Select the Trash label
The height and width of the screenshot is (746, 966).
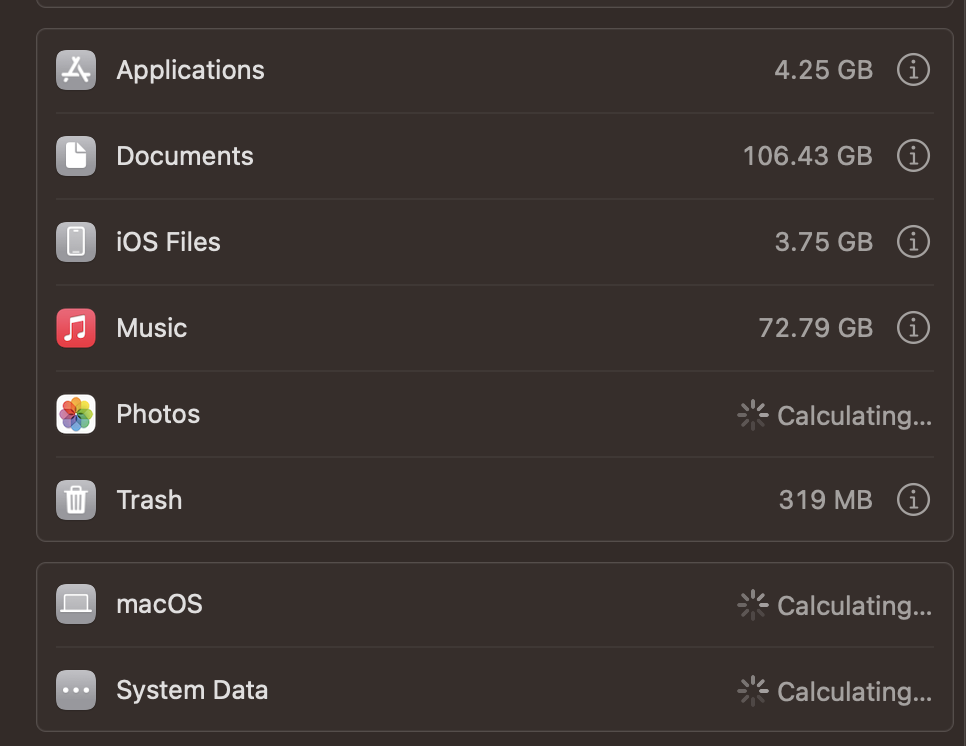click(149, 500)
